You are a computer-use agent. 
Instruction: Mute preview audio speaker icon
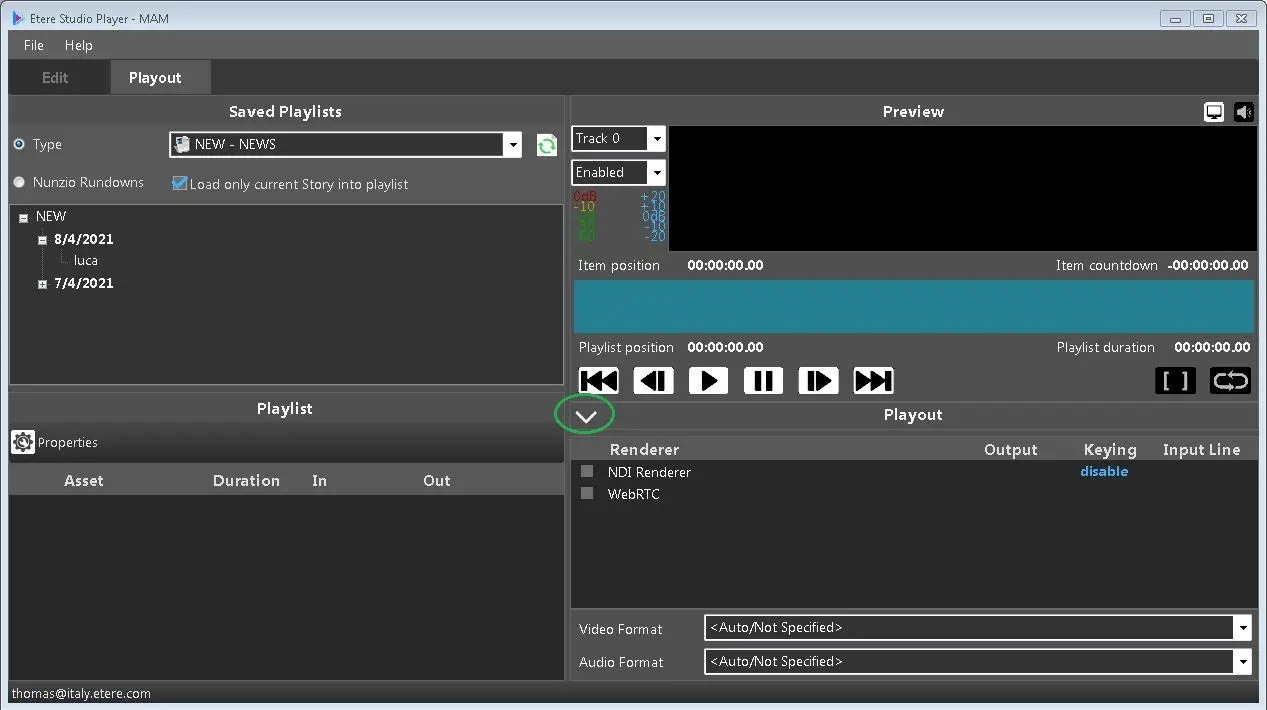click(1244, 112)
